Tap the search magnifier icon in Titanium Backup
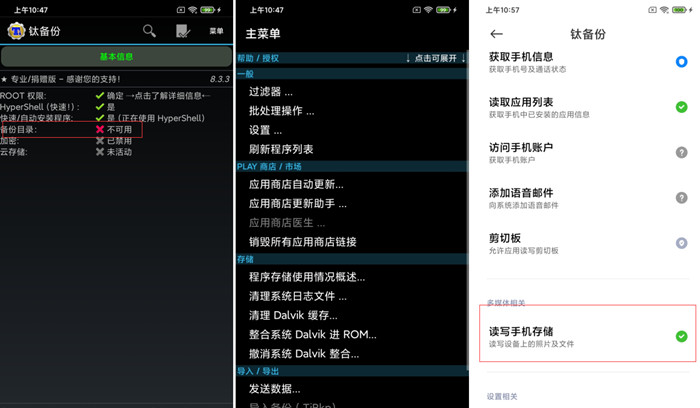The height and width of the screenshot is (408, 700). 149,31
